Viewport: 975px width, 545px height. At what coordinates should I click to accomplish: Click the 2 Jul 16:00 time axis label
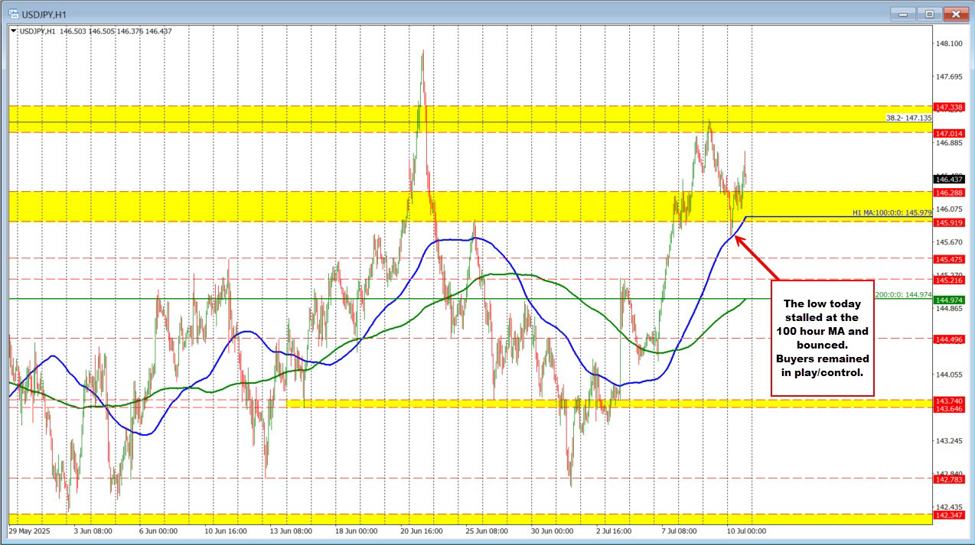click(x=614, y=531)
